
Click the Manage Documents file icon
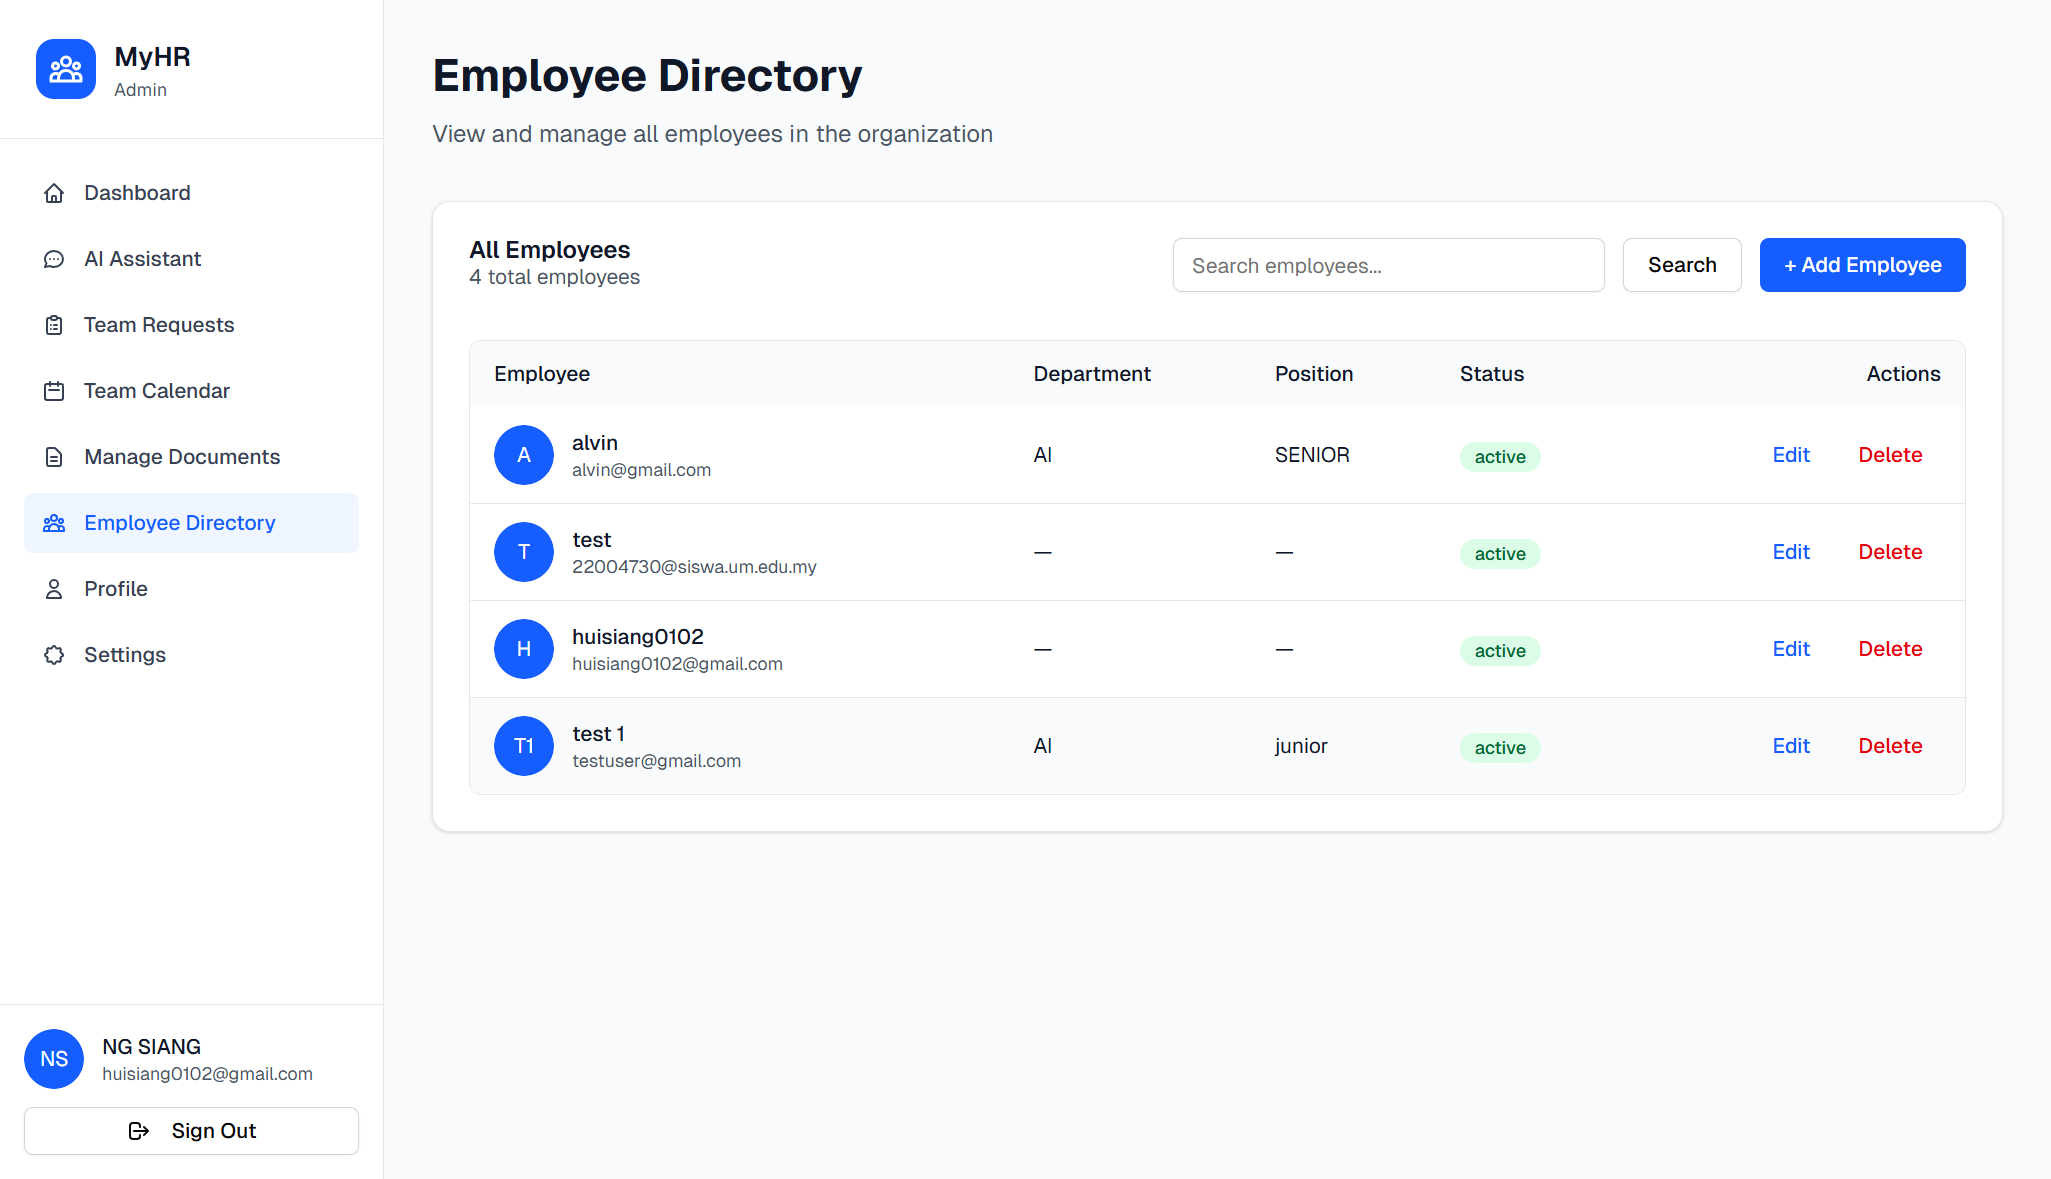pyautogui.click(x=54, y=457)
